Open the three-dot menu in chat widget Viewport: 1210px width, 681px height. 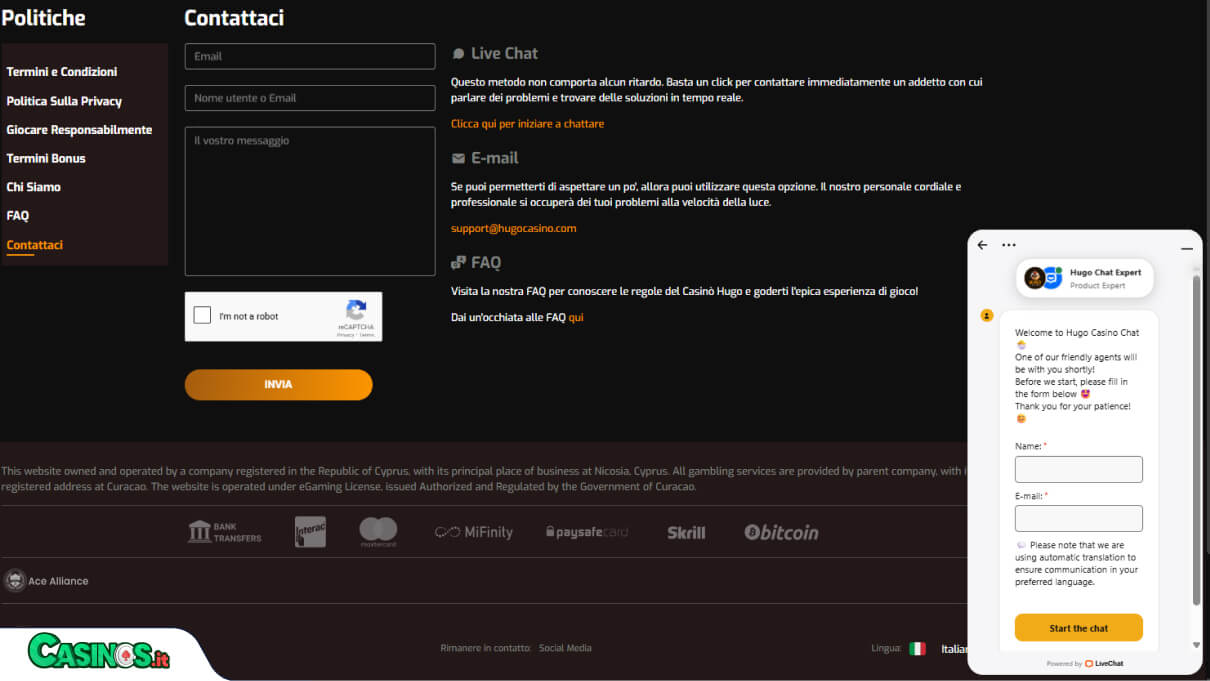point(1008,245)
